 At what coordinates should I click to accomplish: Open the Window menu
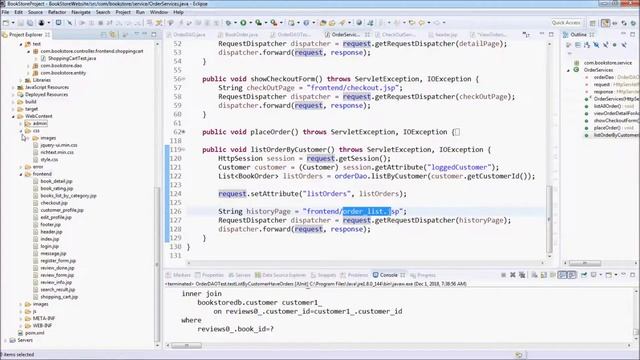click(159, 12)
